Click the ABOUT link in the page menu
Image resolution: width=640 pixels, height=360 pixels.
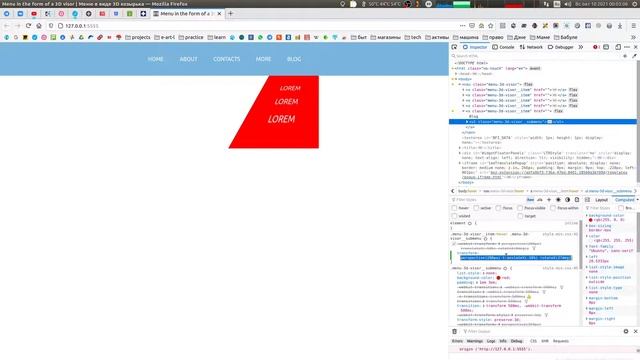(188, 59)
